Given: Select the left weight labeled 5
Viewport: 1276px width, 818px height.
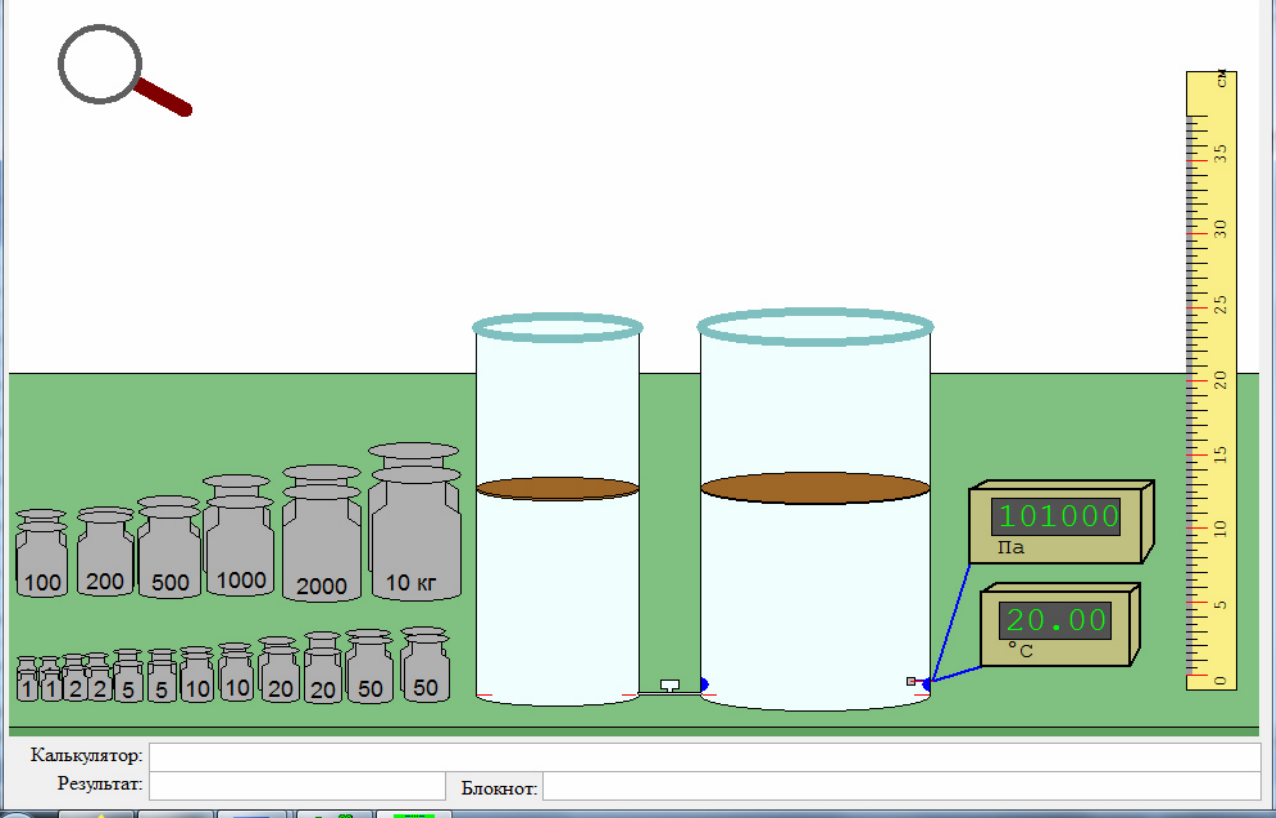Looking at the screenshot, I should pos(128,676).
